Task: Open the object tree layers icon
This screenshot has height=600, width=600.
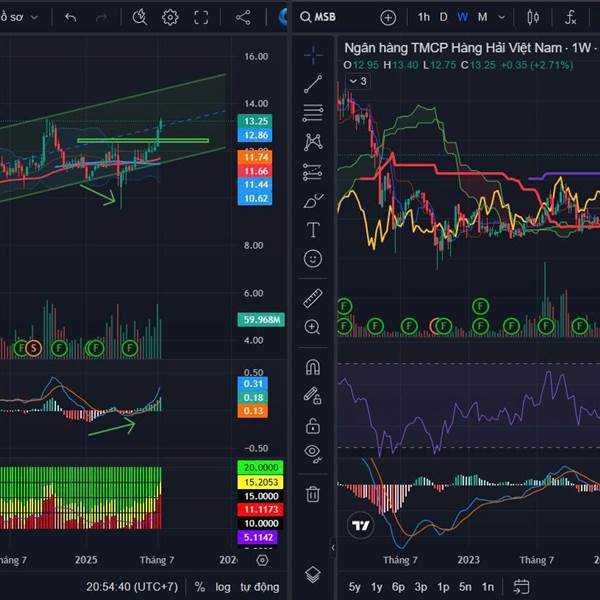Action: (313, 574)
